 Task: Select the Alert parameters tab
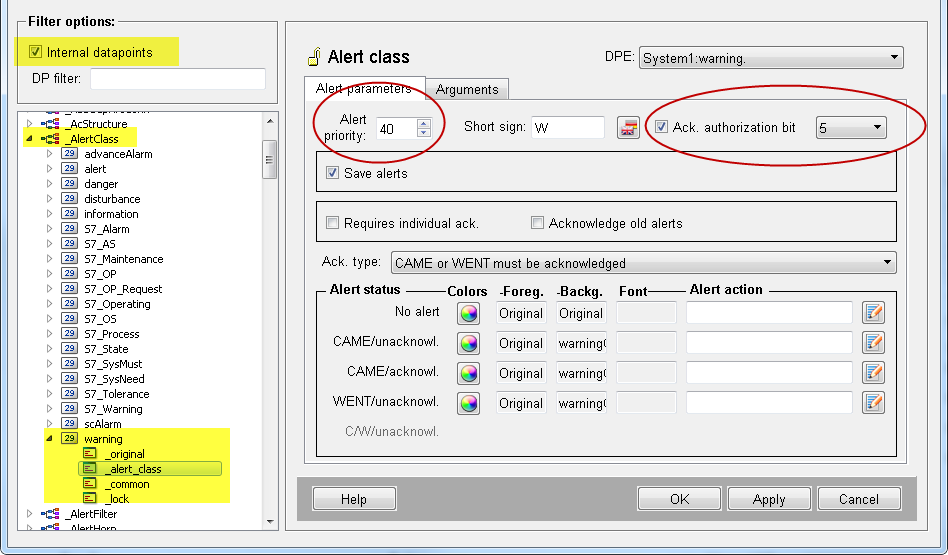(364, 88)
